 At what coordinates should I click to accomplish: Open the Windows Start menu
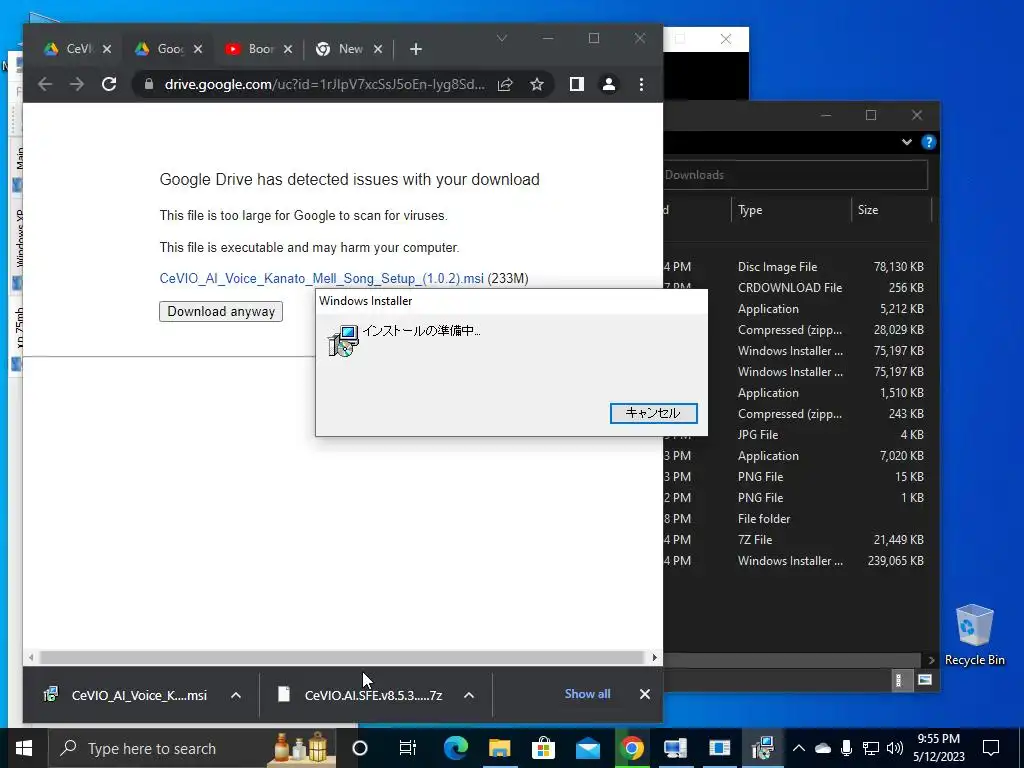point(24,748)
